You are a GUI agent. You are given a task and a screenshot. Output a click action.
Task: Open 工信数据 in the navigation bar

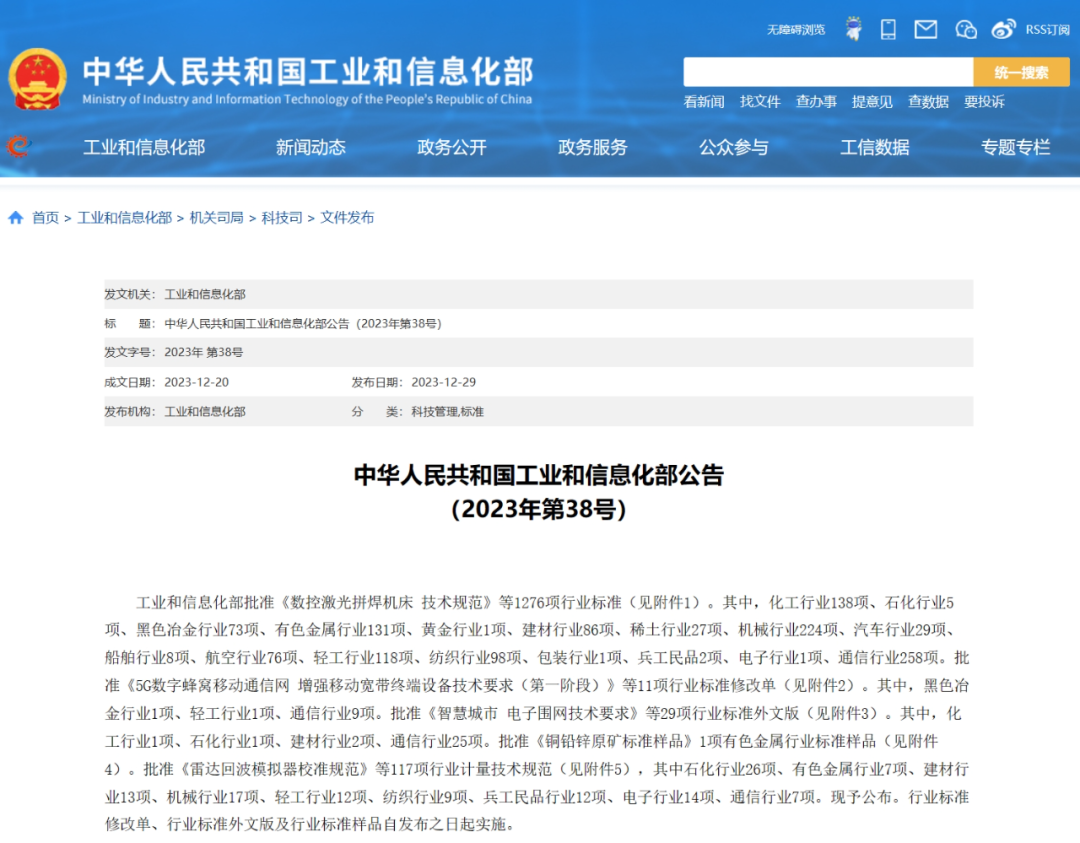[x=875, y=148]
